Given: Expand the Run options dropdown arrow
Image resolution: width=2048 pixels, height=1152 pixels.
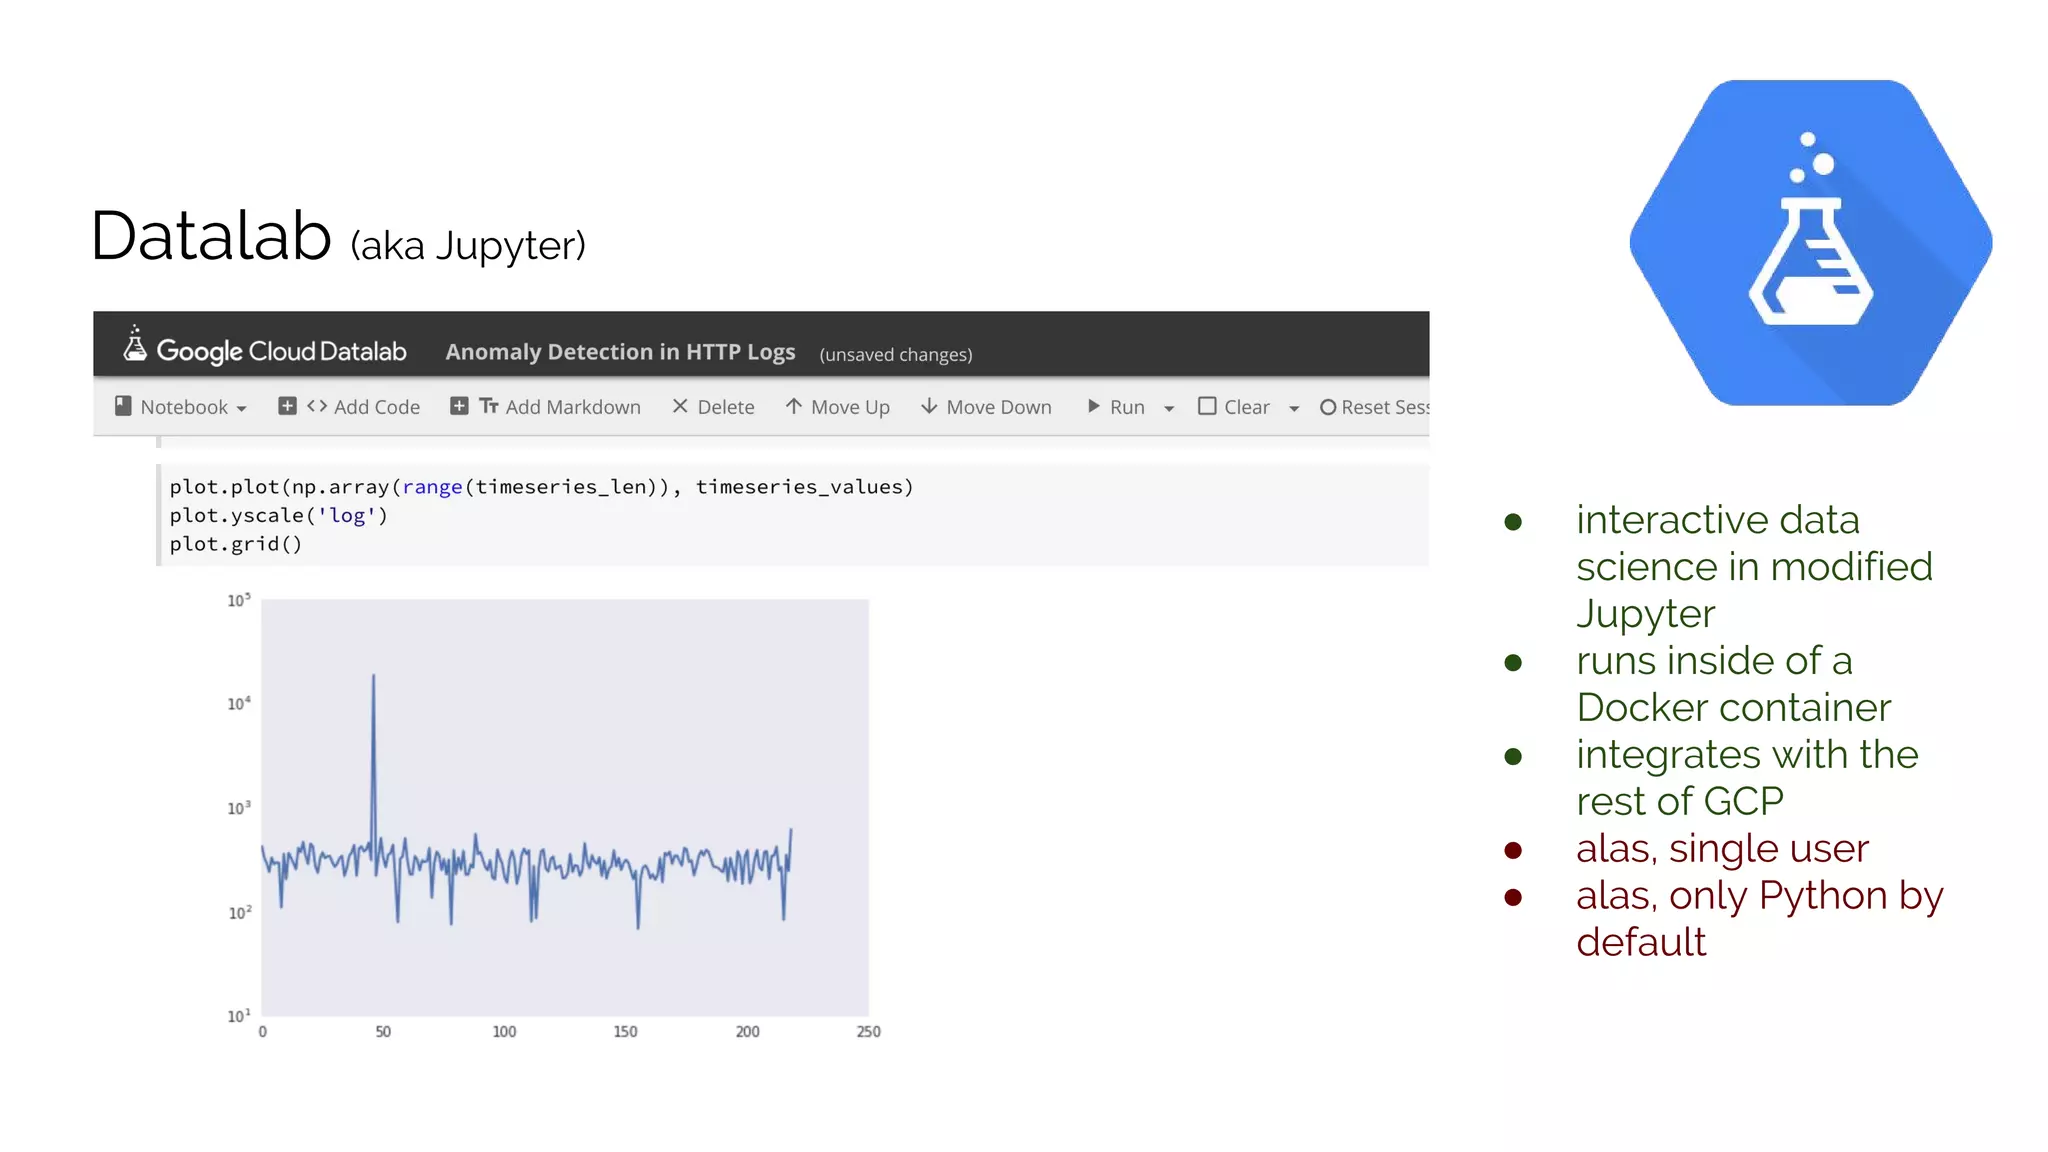Looking at the screenshot, I should point(1169,409).
